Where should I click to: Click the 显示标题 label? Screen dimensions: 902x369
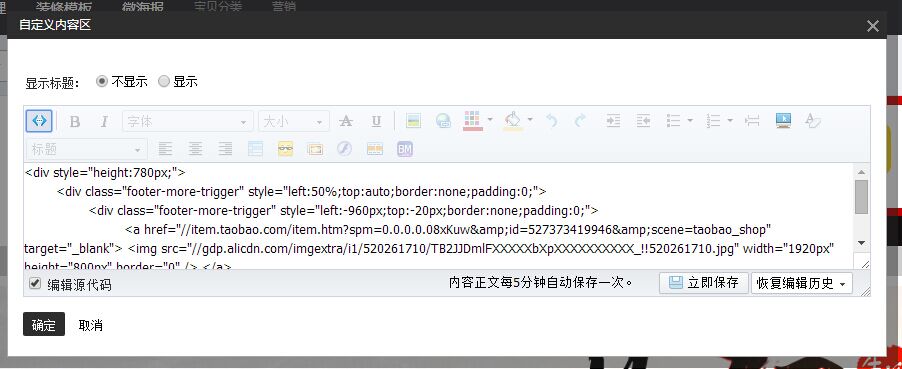click(52, 83)
